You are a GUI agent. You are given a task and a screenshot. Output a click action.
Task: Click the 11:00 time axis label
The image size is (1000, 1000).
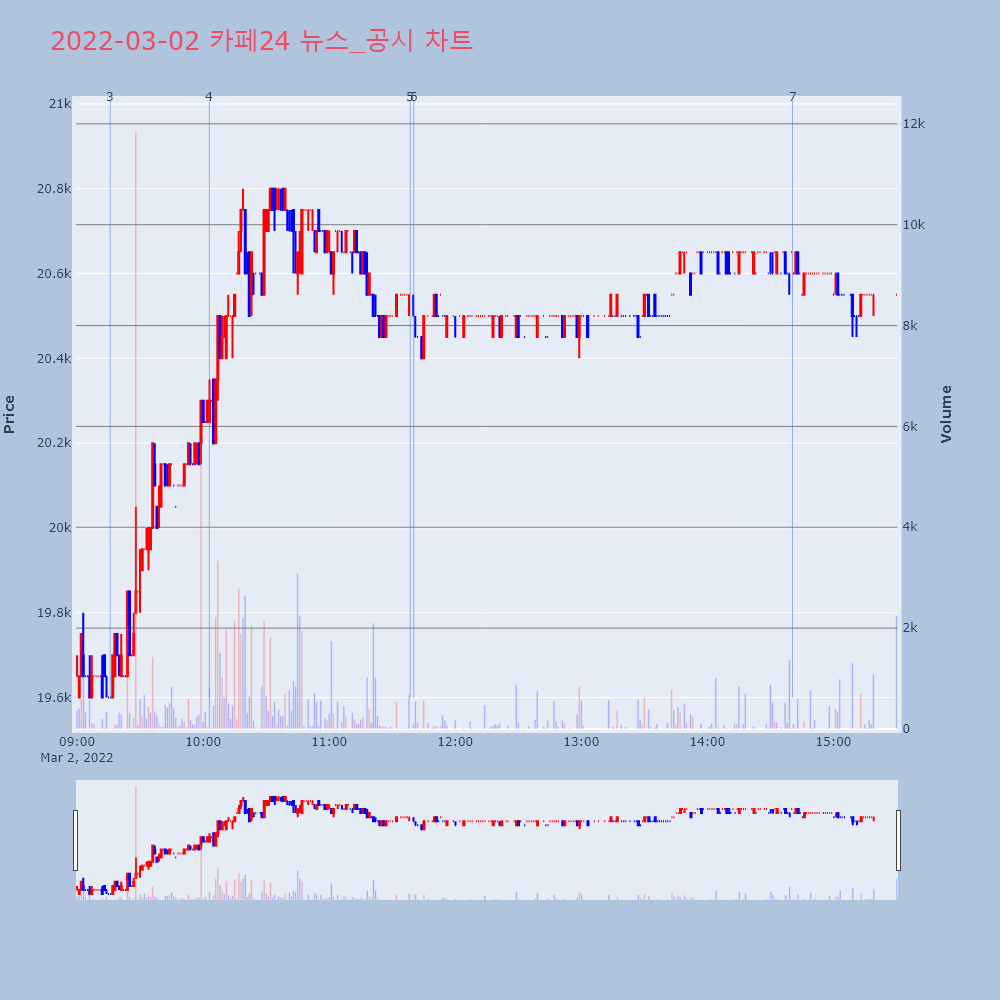coord(329,742)
